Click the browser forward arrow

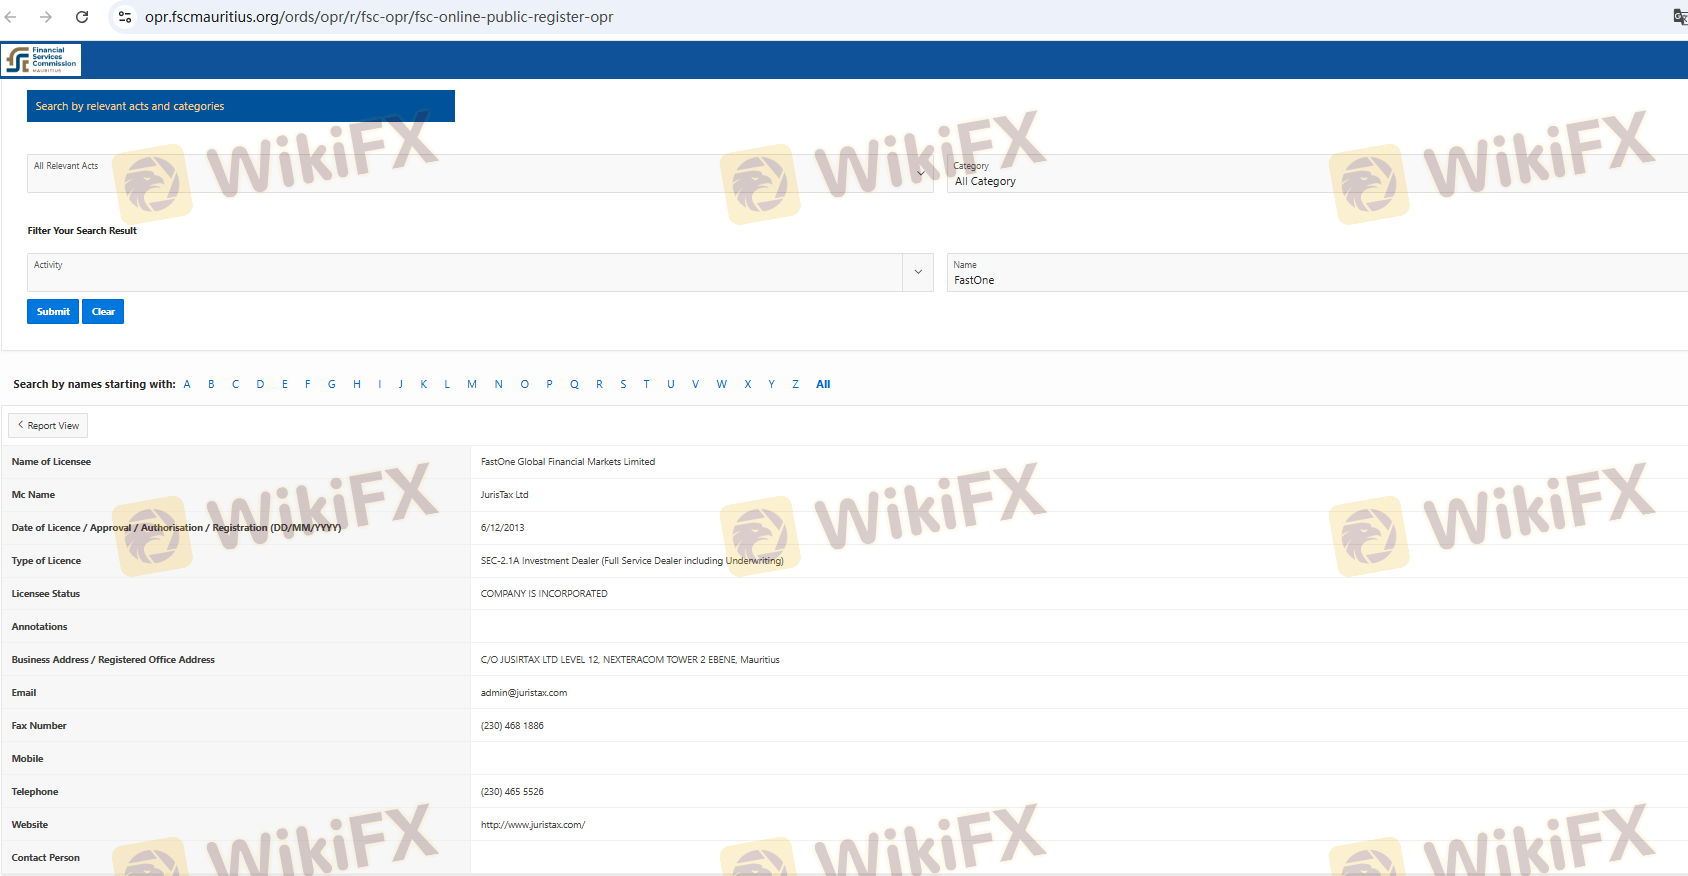[x=46, y=17]
